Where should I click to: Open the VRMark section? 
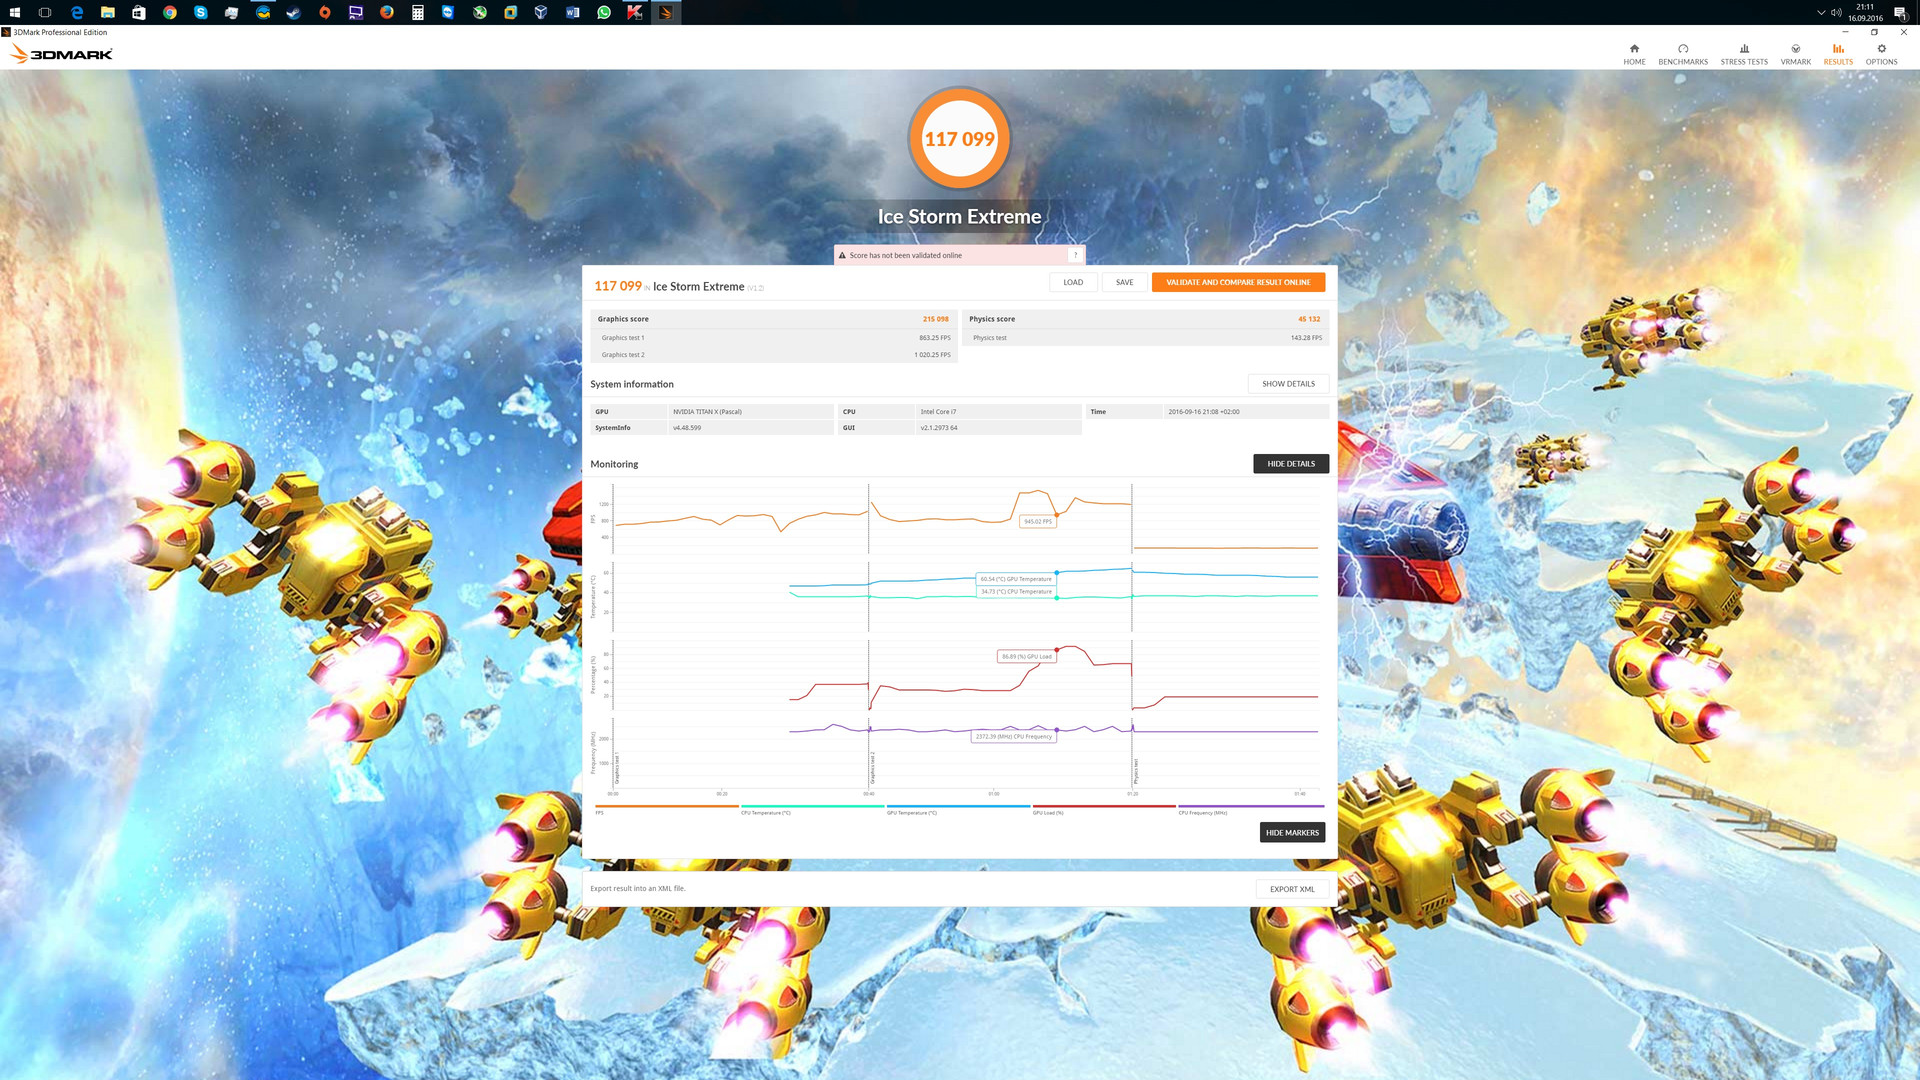(x=1795, y=54)
